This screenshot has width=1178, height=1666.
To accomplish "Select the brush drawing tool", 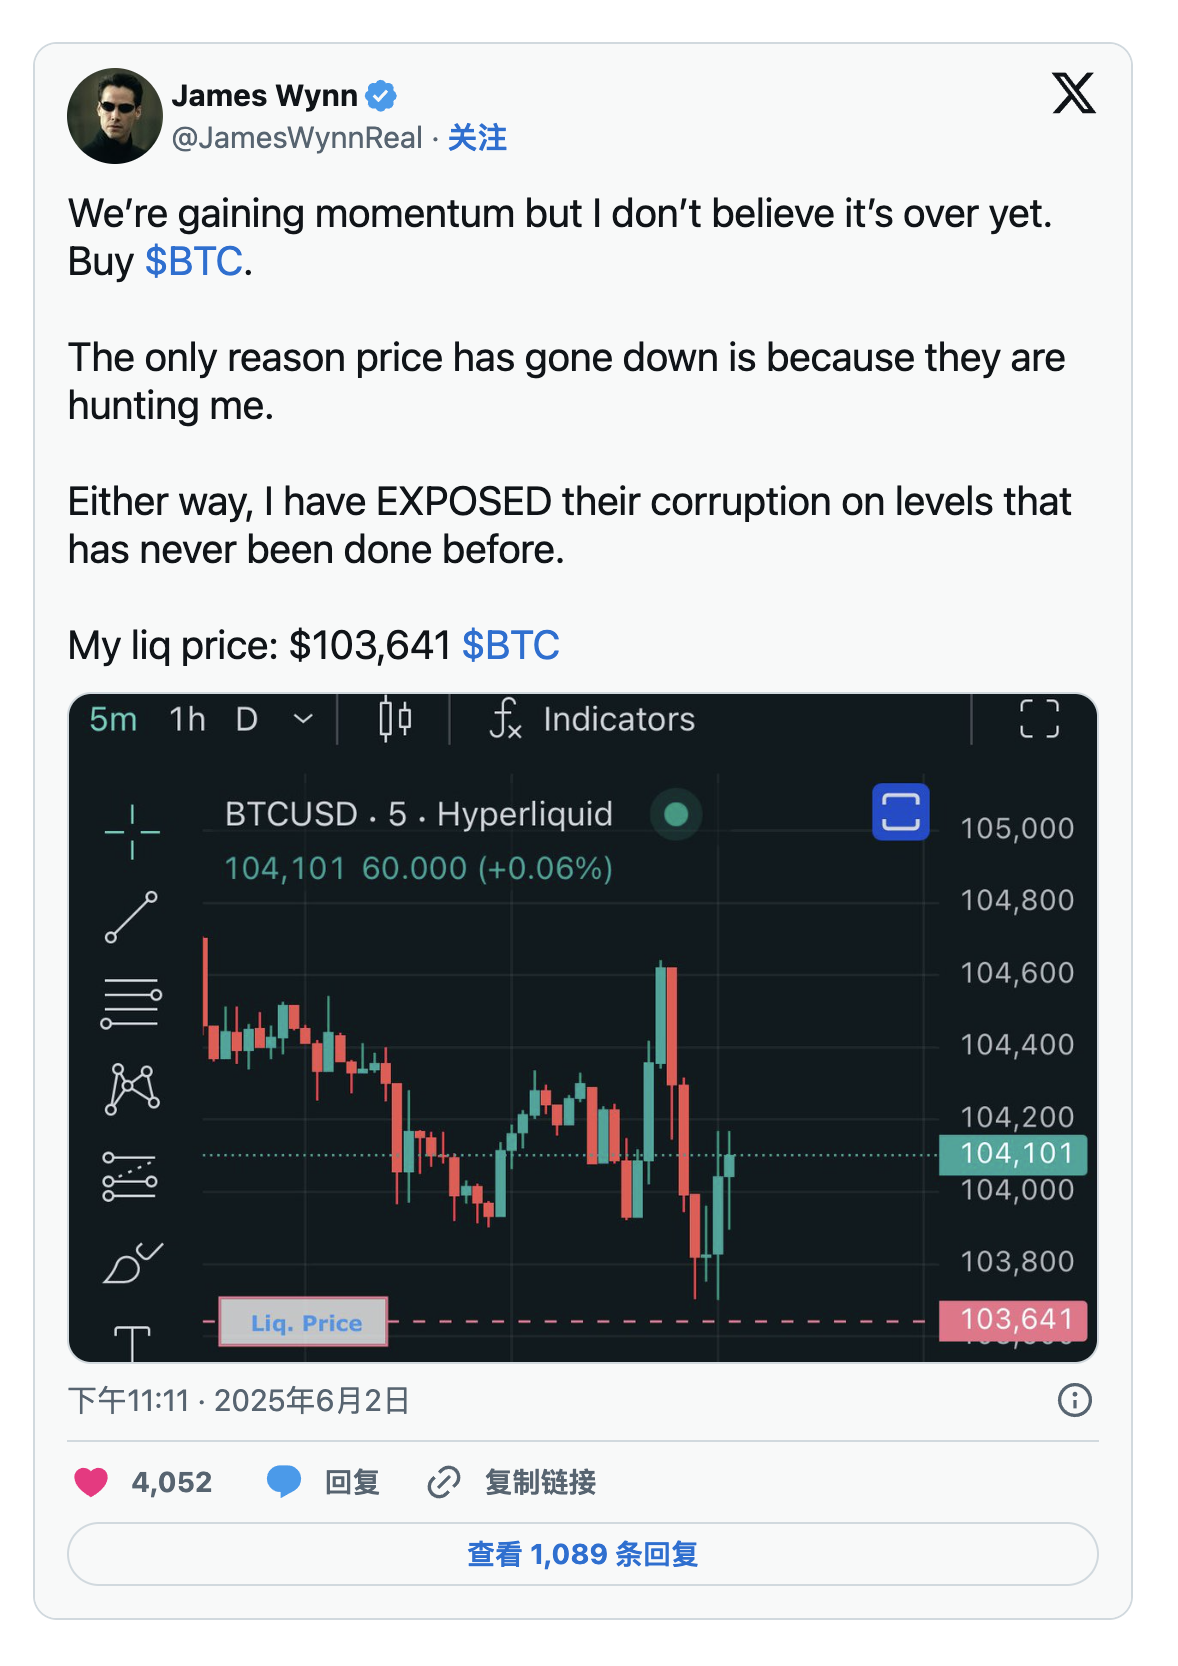I will tap(132, 1263).
